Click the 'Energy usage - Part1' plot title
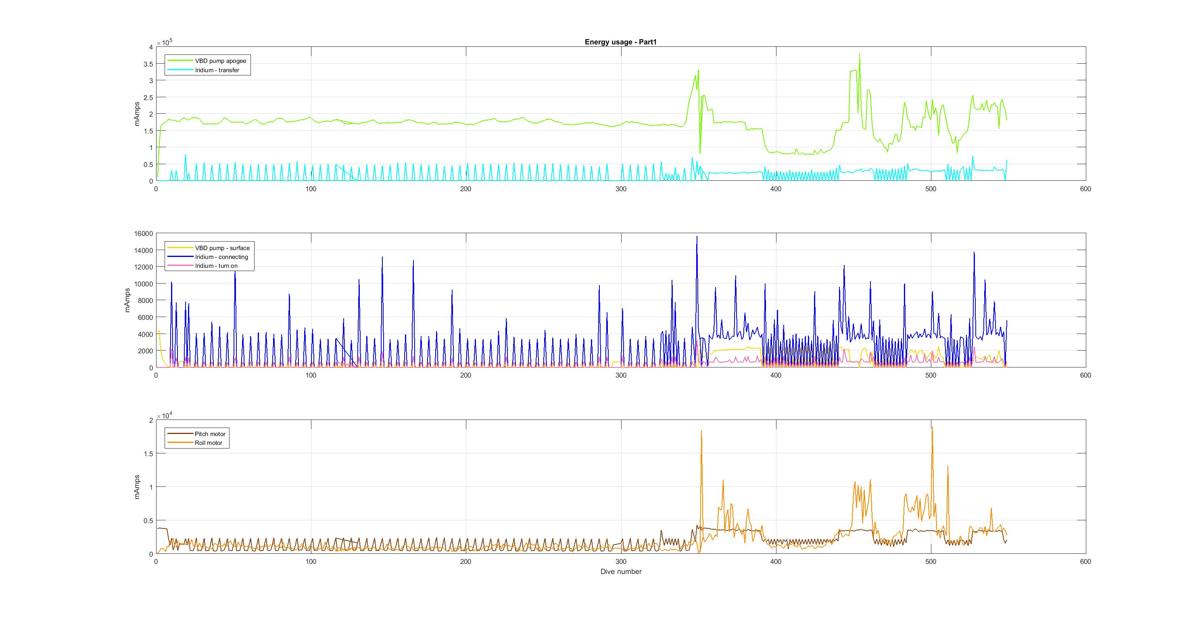The image size is (1200, 622). pos(619,42)
